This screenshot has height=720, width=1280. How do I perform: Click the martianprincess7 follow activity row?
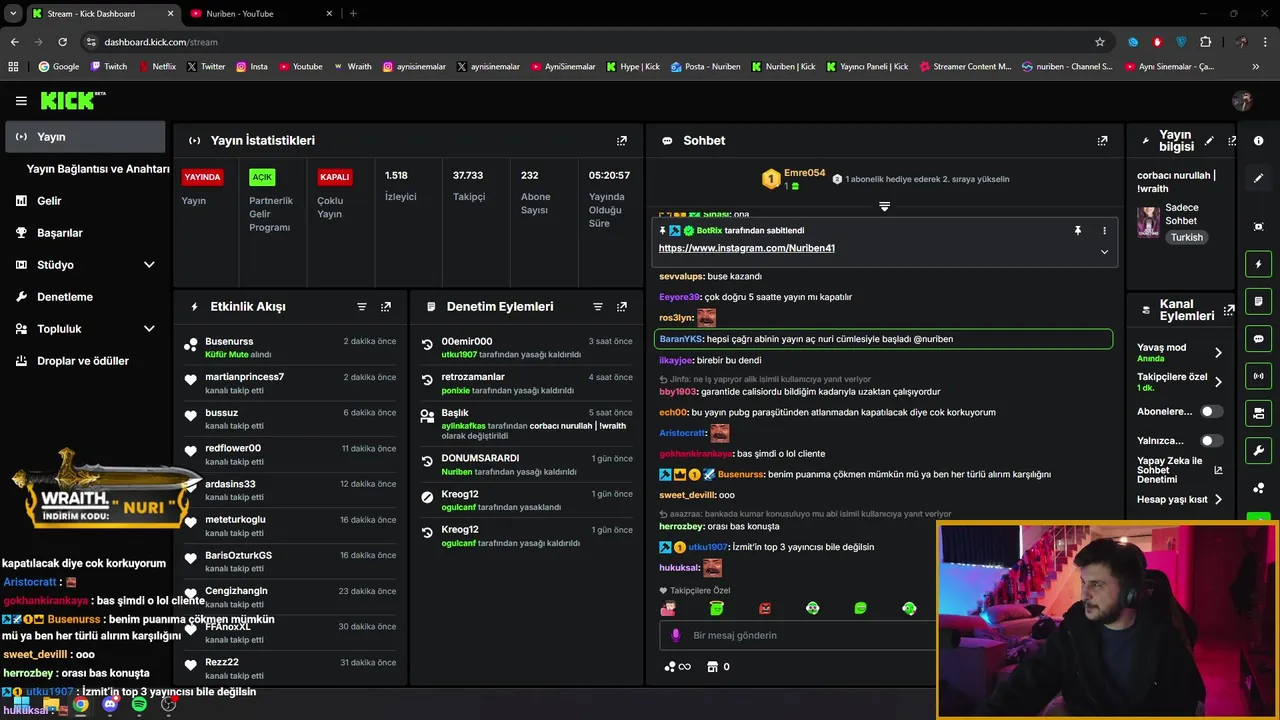290,383
